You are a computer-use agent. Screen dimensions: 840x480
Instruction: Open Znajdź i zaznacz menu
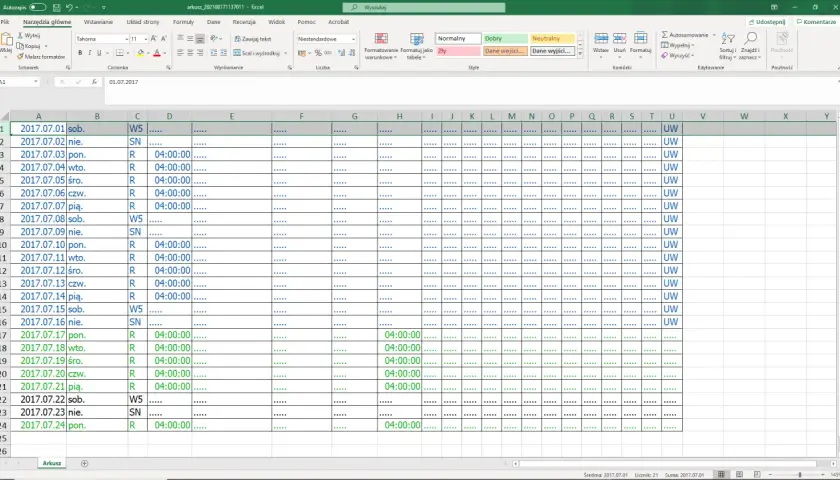tap(749, 46)
